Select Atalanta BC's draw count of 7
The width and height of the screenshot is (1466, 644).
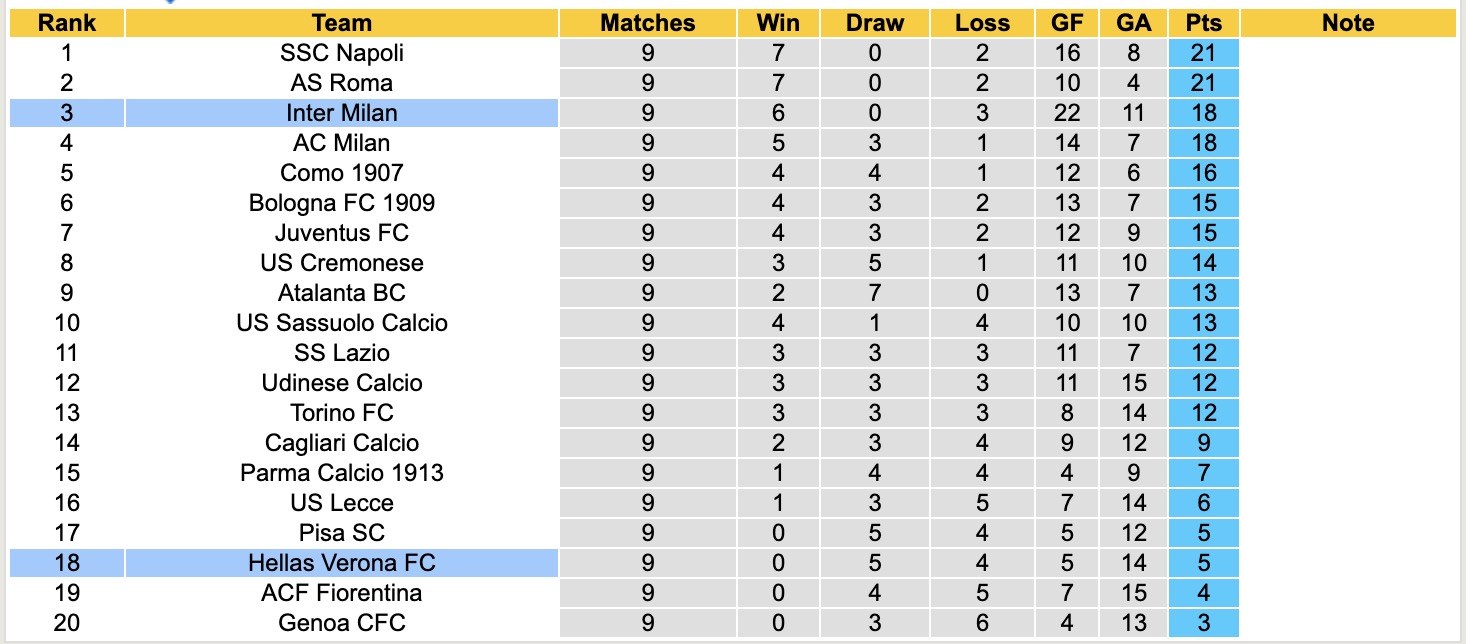tap(874, 293)
